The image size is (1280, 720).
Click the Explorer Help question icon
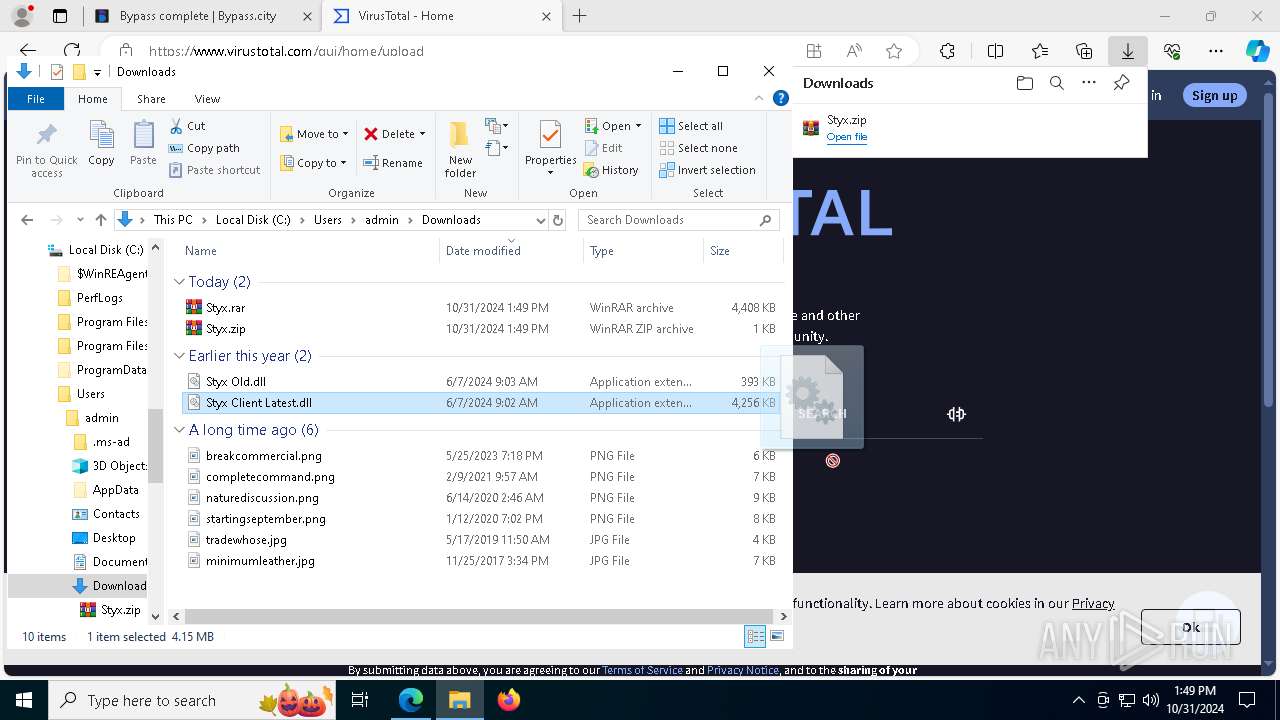click(x=781, y=98)
